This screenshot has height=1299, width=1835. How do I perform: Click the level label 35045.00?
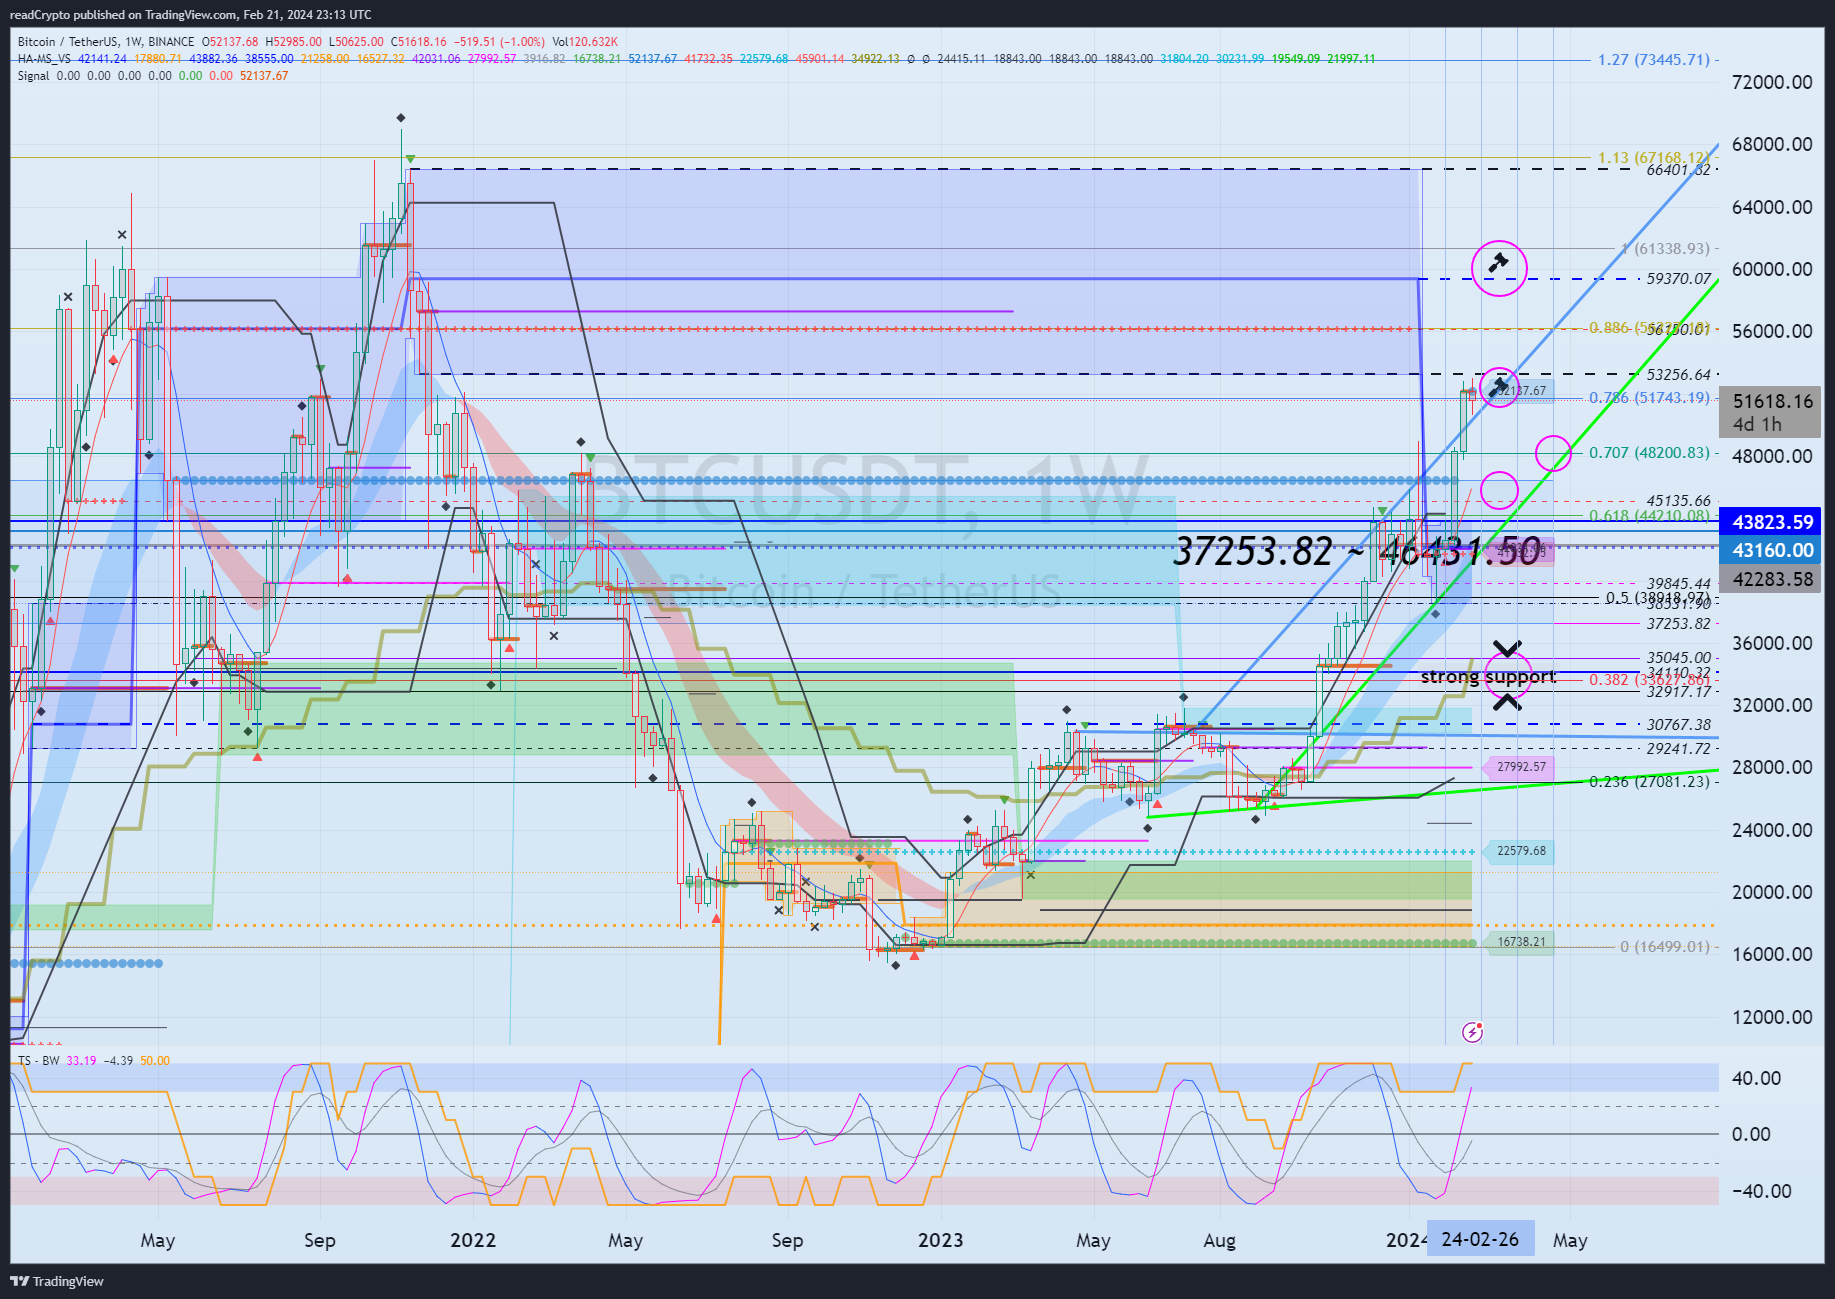(1679, 659)
